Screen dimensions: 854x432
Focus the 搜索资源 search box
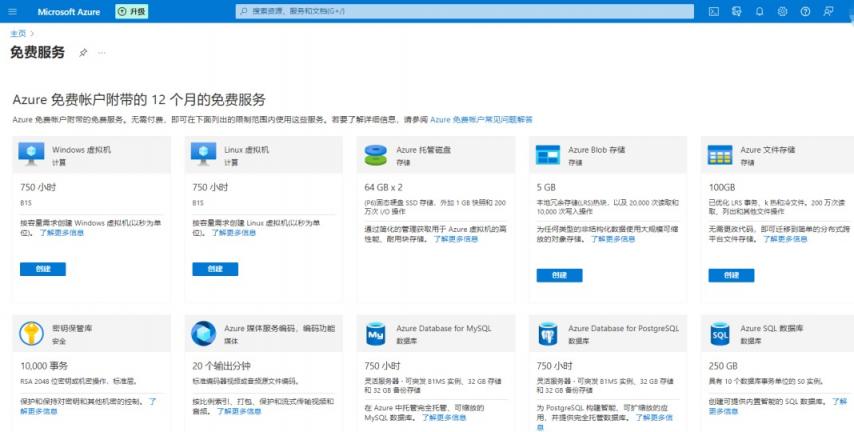pyautogui.click(x=465, y=11)
